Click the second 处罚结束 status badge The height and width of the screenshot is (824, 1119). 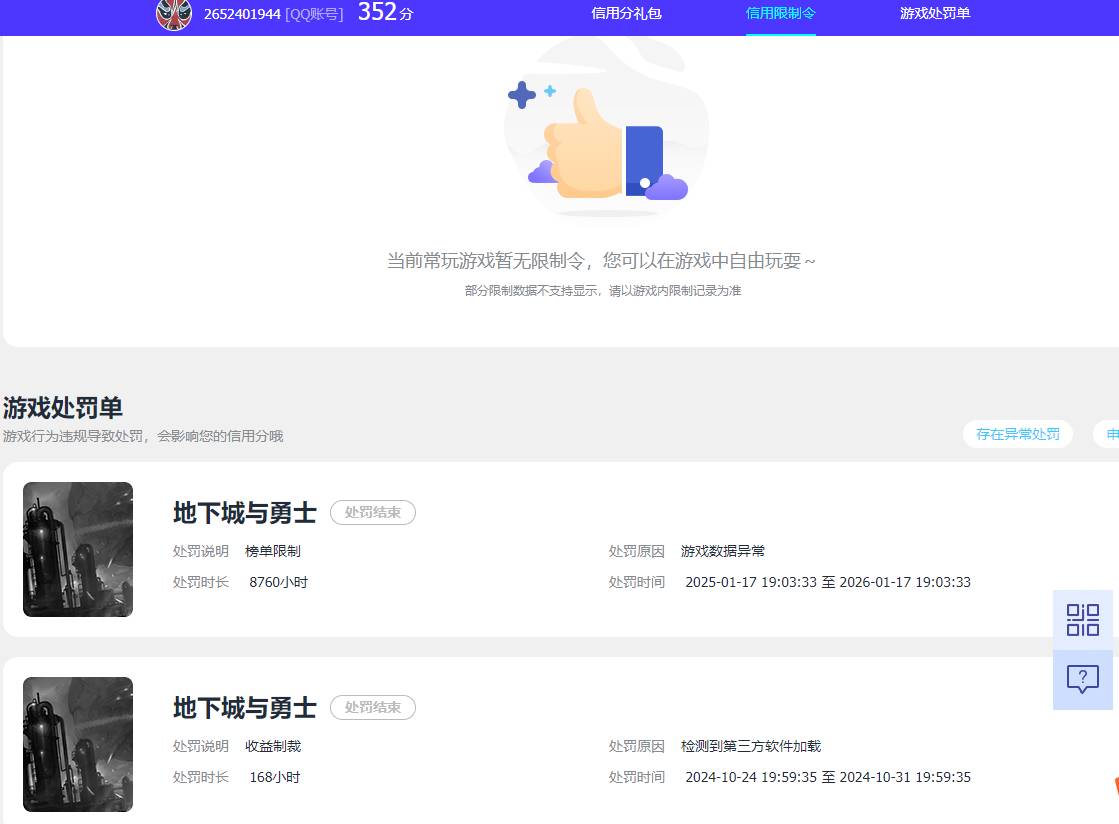372,707
